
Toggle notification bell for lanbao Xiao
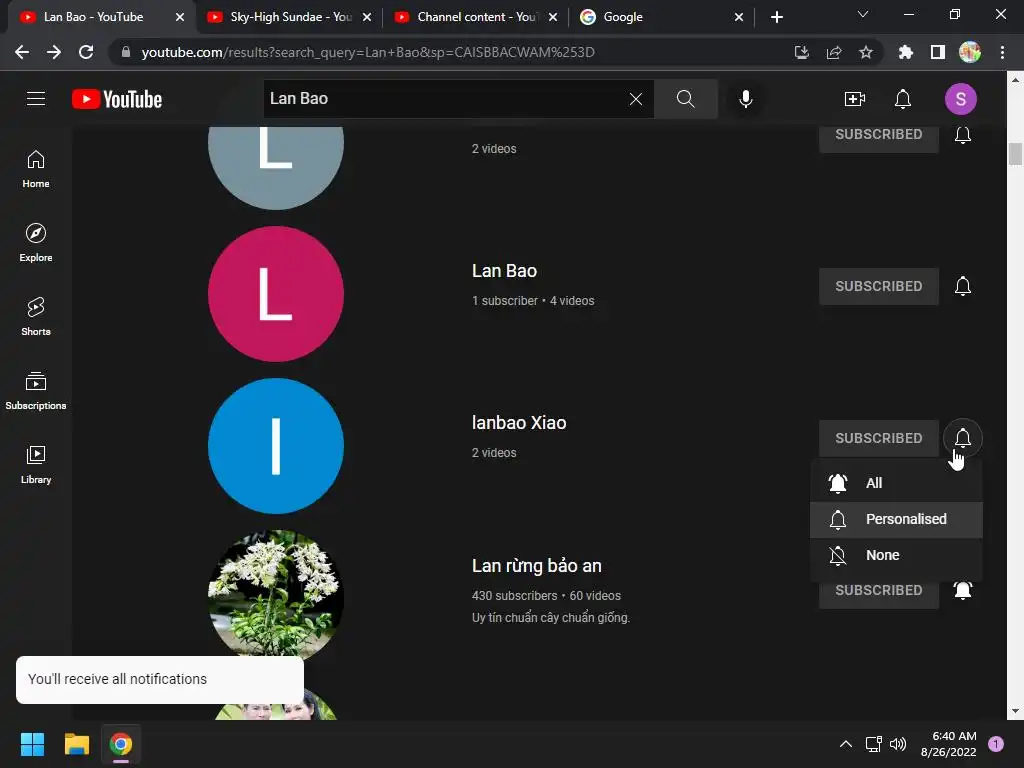coord(962,438)
